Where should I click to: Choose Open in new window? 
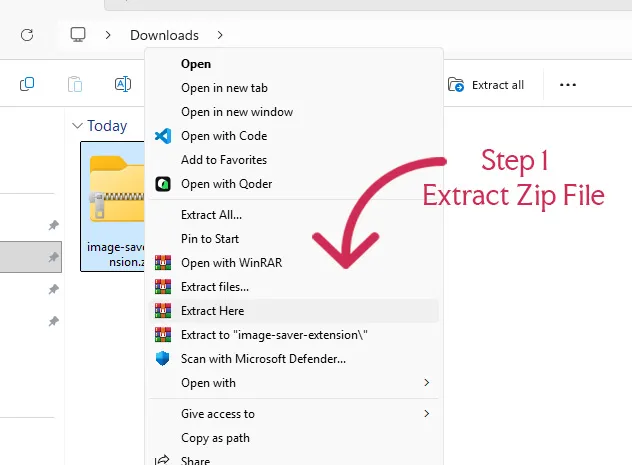tap(294, 112)
